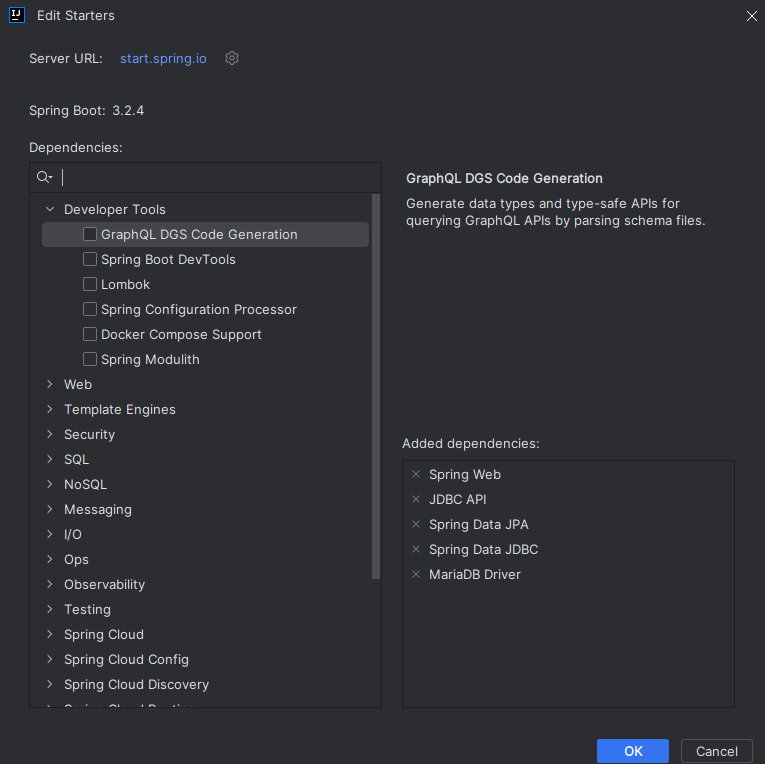
Task: Expand the Messaging category
Action: pos(50,509)
